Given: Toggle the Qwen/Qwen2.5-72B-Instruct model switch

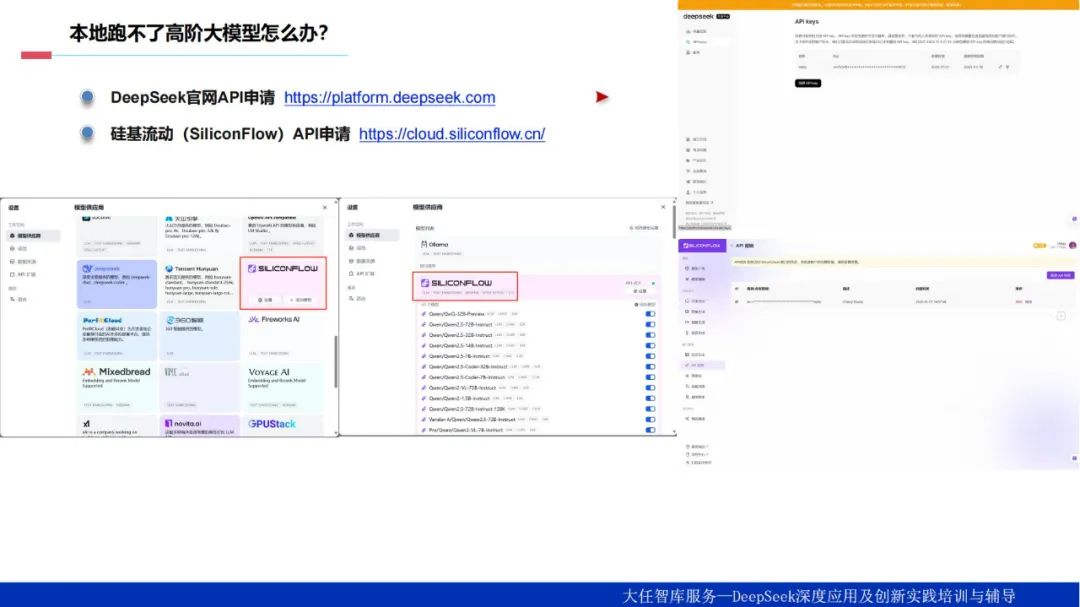Looking at the screenshot, I should (x=650, y=325).
